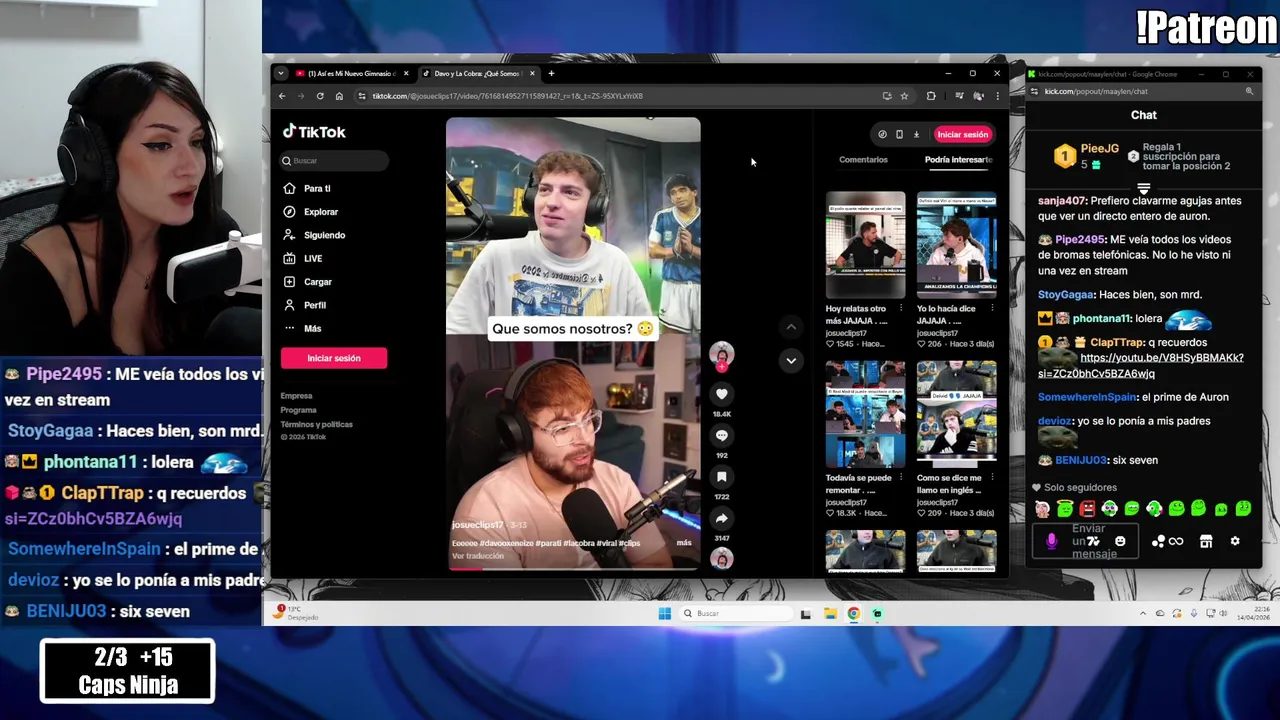Go to next video with down chevron
The image size is (1280, 720).
pyautogui.click(x=791, y=360)
